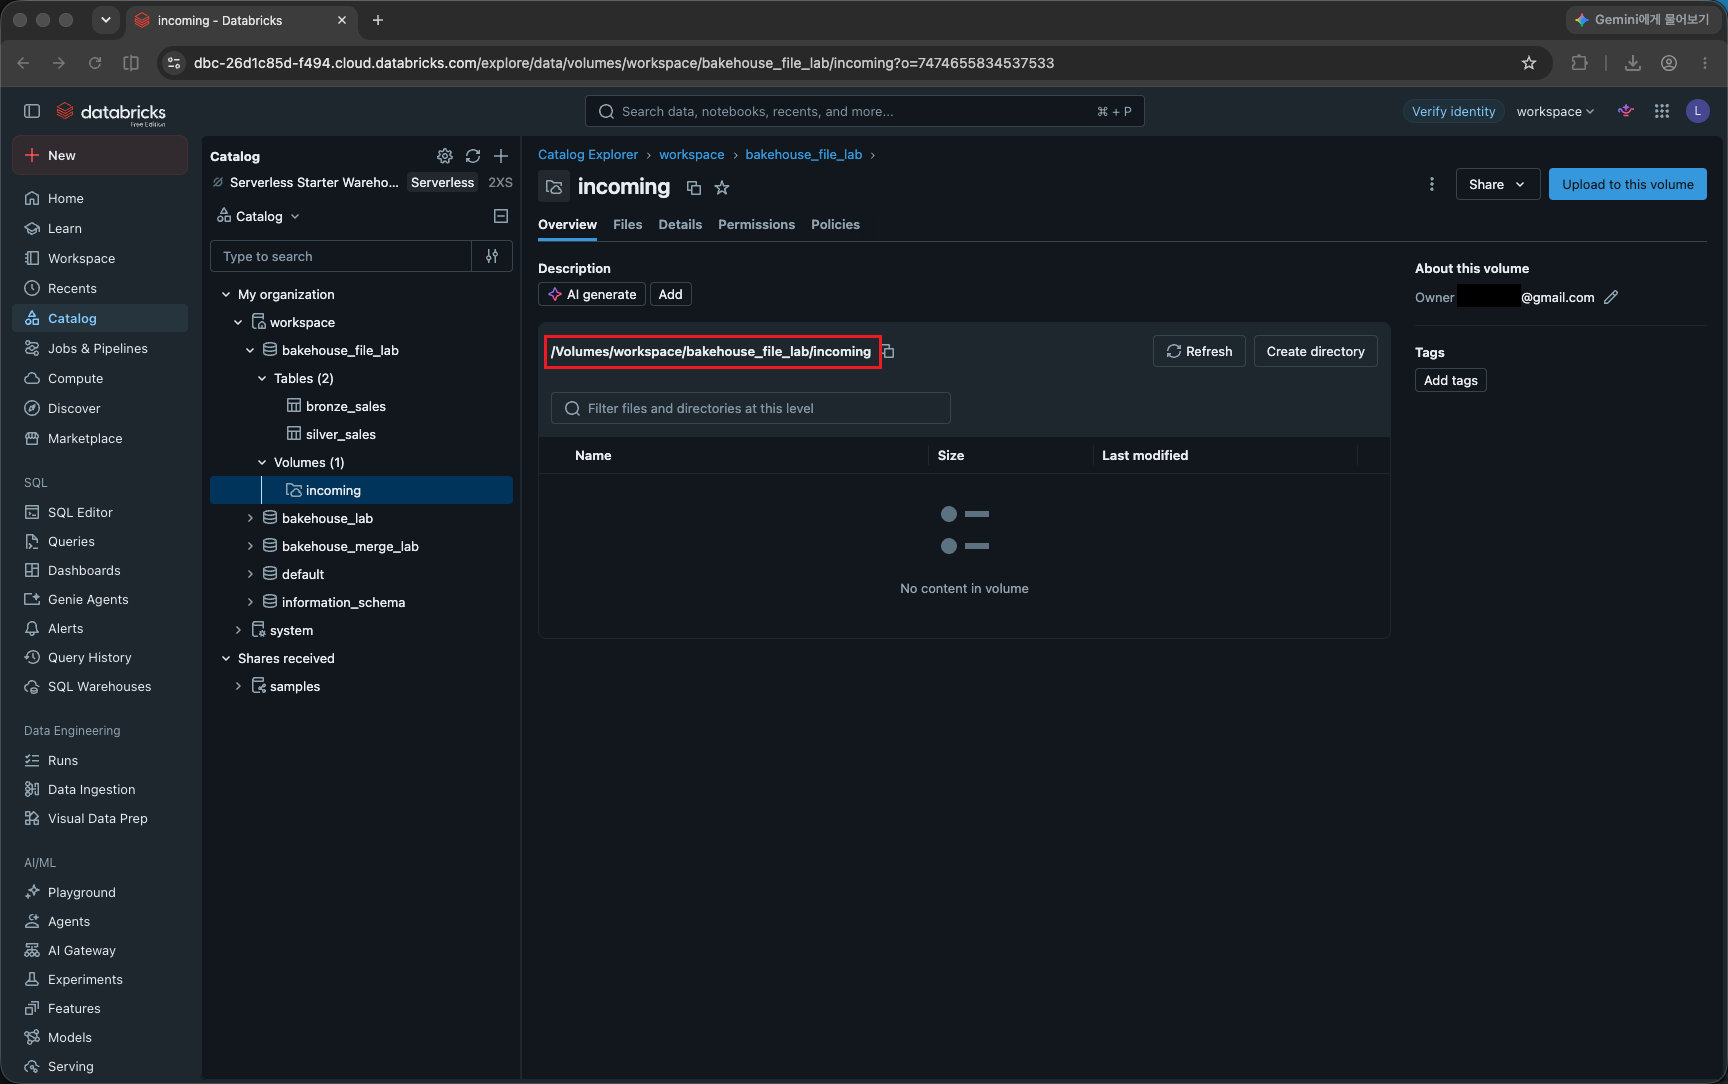Click the filter files and directories field
This screenshot has width=1728, height=1084.
(750, 408)
